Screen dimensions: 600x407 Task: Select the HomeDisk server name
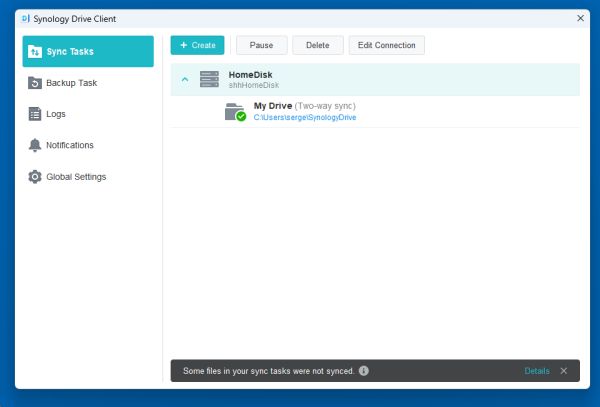(250, 75)
